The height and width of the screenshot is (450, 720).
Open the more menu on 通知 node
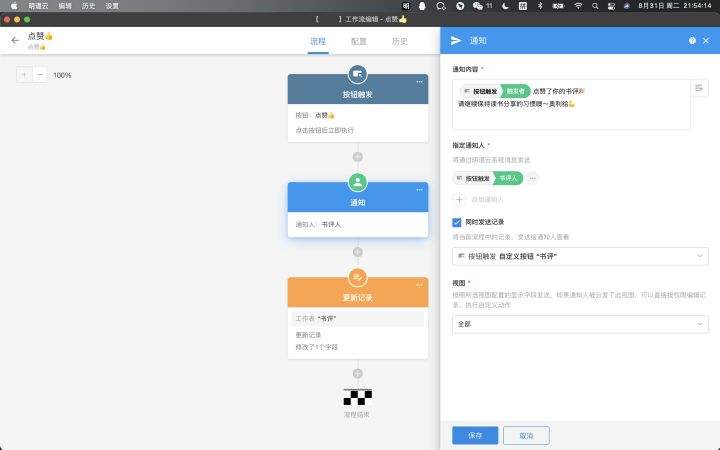[x=419, y=190]
